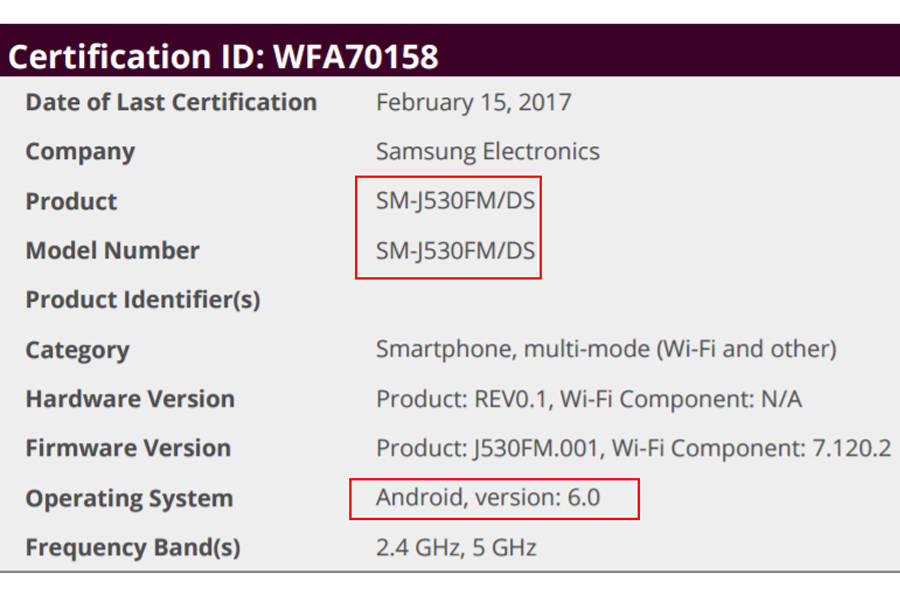Click the Firmware Version label
900x600 pixels.
128,448
